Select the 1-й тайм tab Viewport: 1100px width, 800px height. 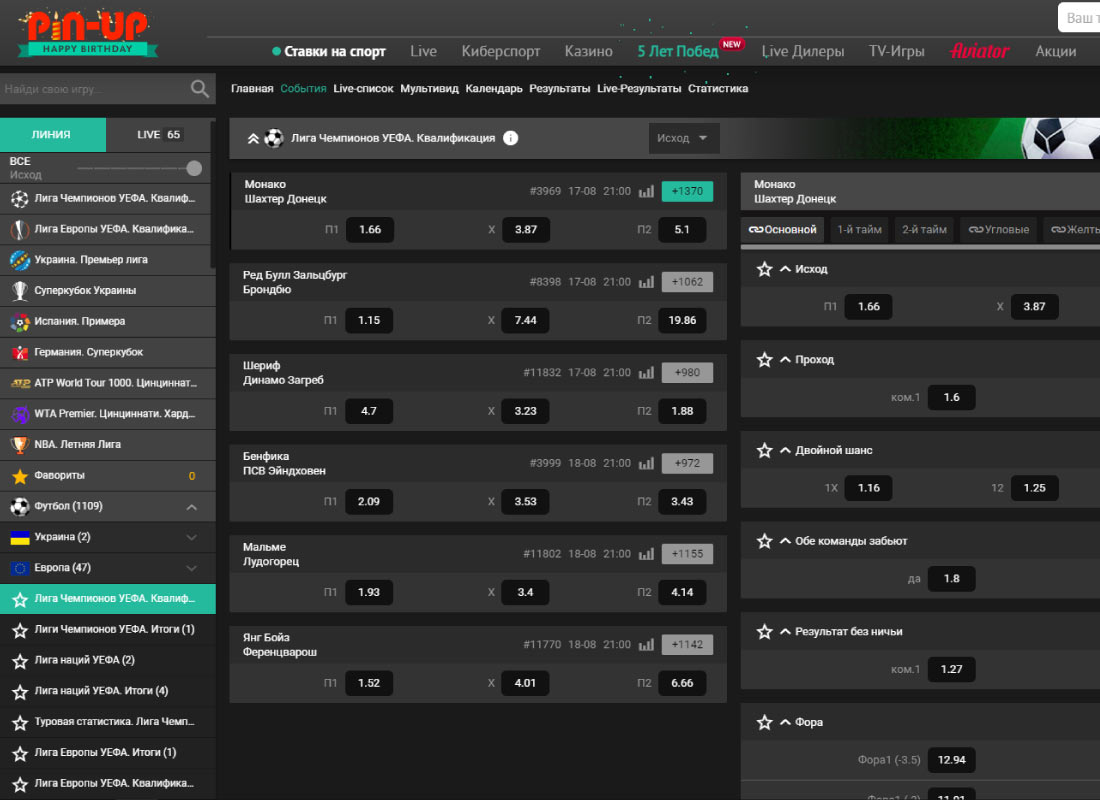pyautogui.click(x=859, y=229)
